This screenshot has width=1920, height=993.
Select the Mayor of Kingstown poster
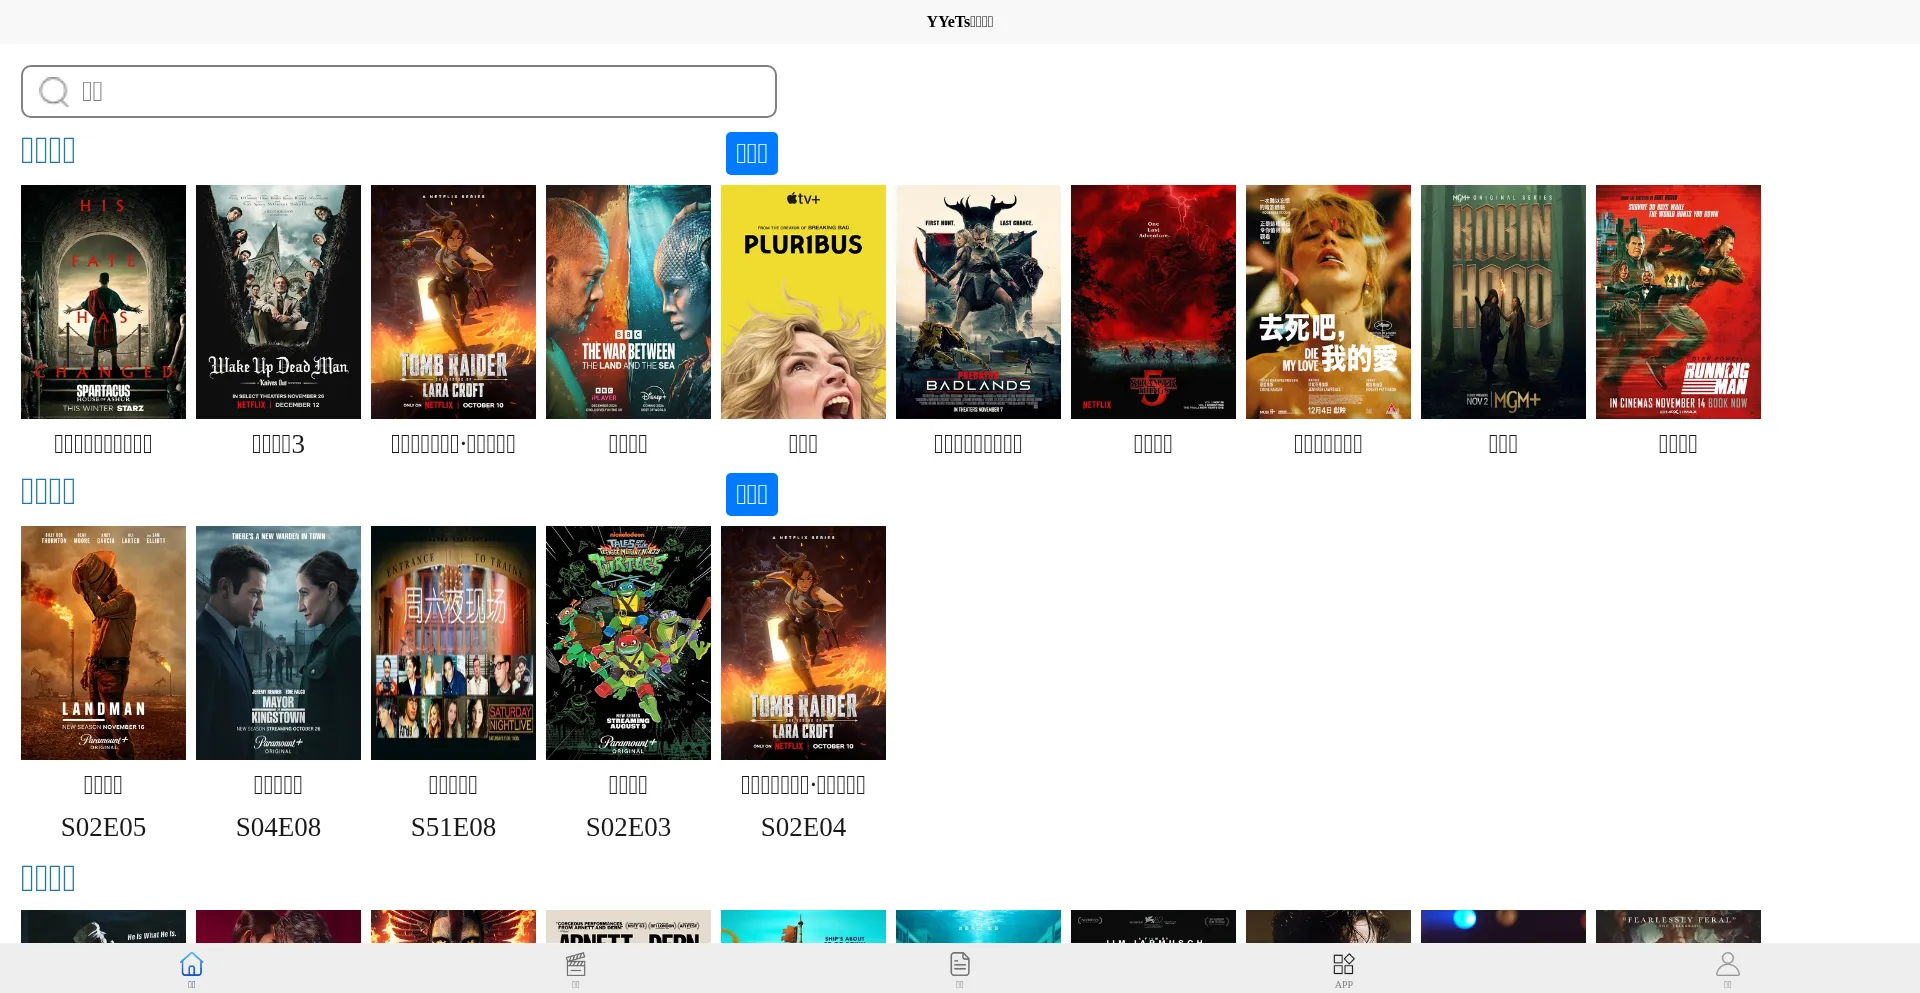[278, 642]
